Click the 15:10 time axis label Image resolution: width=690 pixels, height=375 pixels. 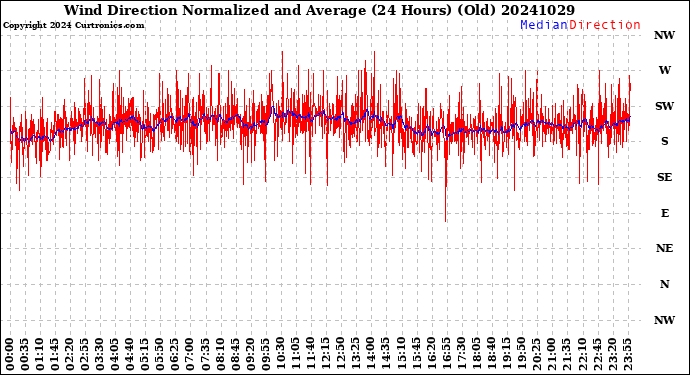[401, 354]
